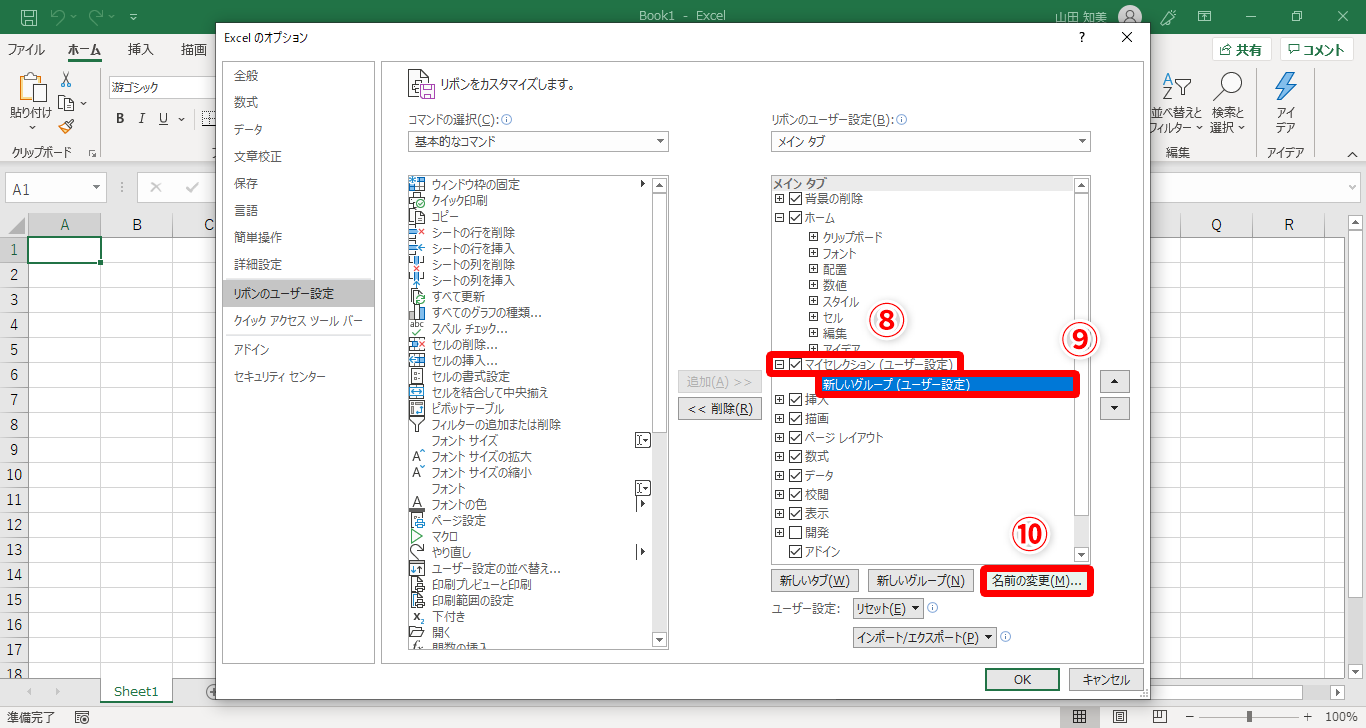Click the help question mark in options dialog
The width and height of the screenshot is (1366, 728).
(x=1081, y=38)
